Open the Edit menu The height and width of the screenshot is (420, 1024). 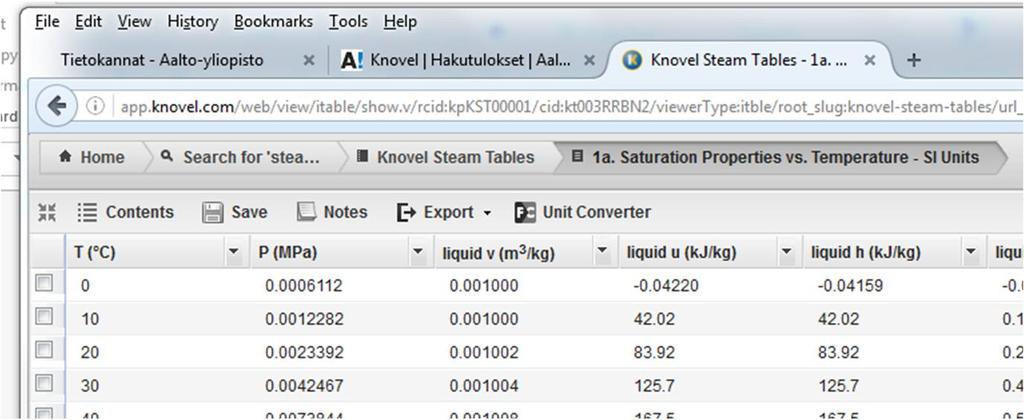(x=88, y=22)
